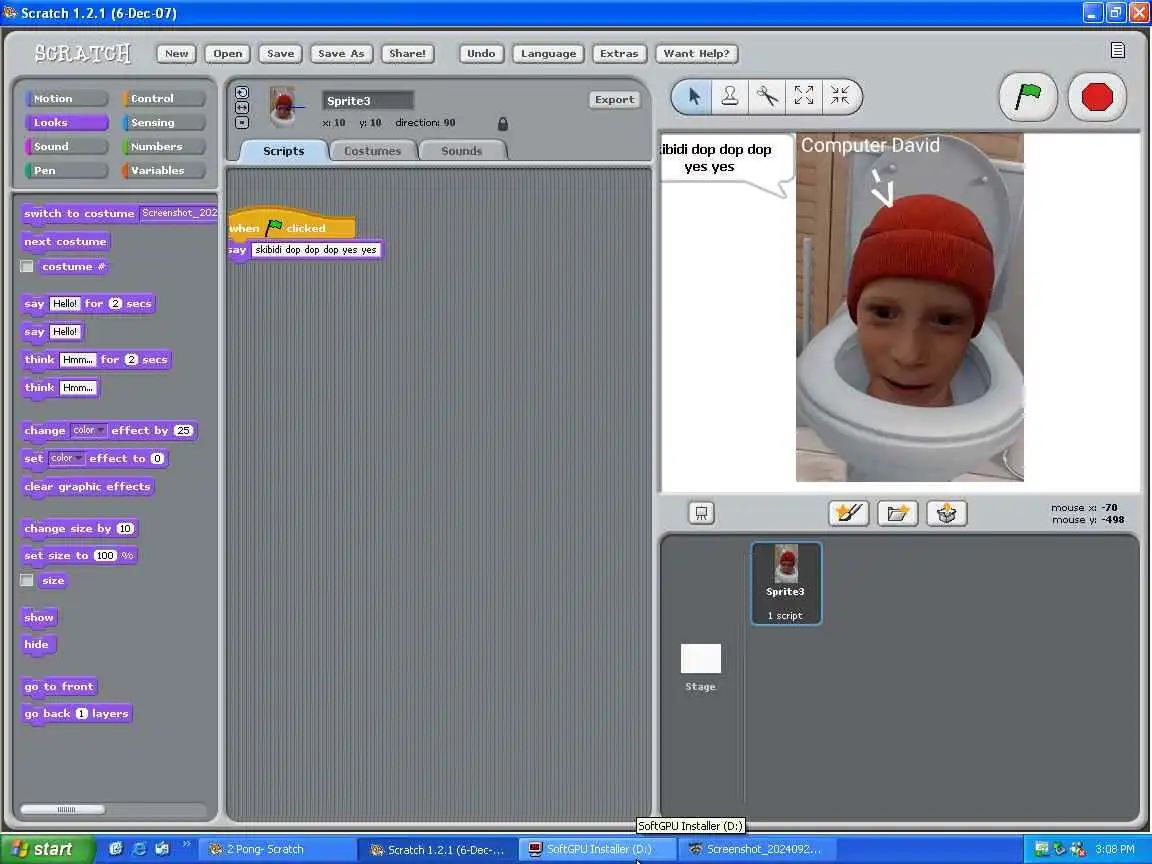Open costume dropdown in switch to costume block

click(x=179, y=213)
